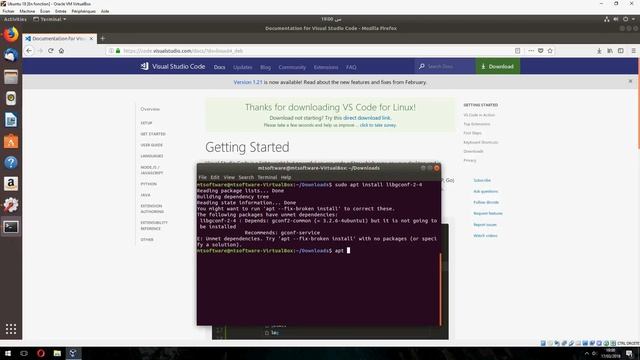The width and height of the screenshot is (640, 360).
Task: Open the system settings tools icon
Action: 11,205
